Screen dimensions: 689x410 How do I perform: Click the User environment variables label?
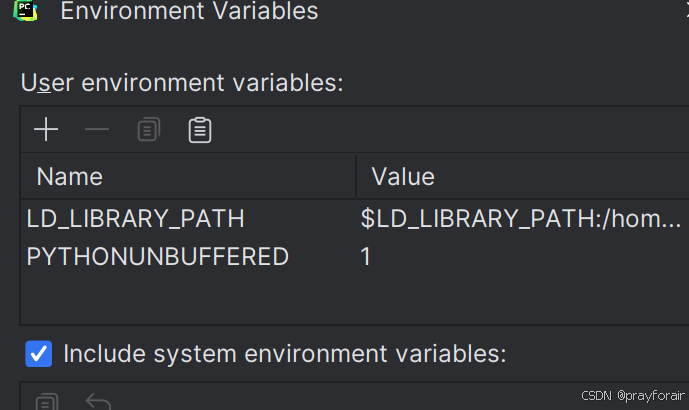[182, 83]
